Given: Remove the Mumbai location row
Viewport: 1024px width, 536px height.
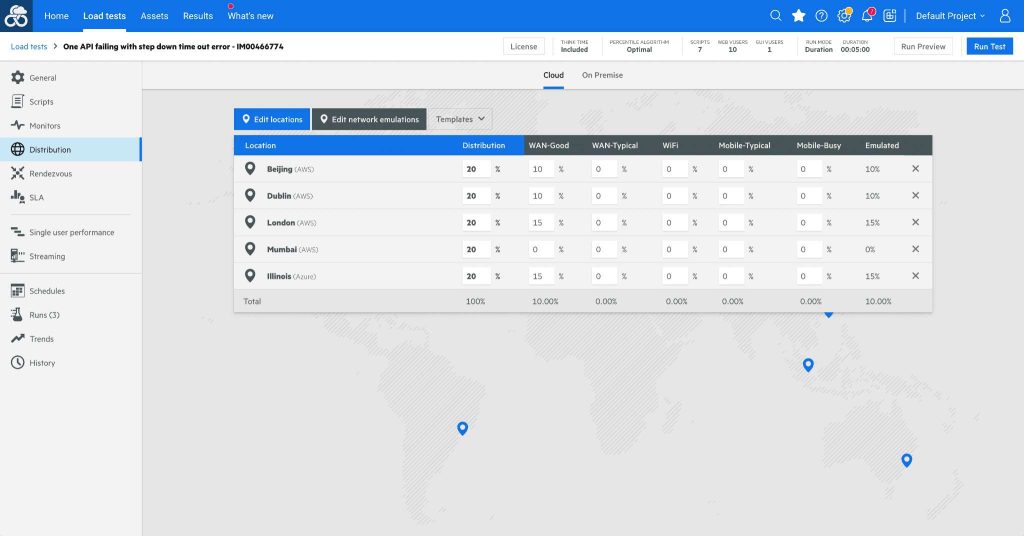Looking at the screenshot, I should point(916,249).
